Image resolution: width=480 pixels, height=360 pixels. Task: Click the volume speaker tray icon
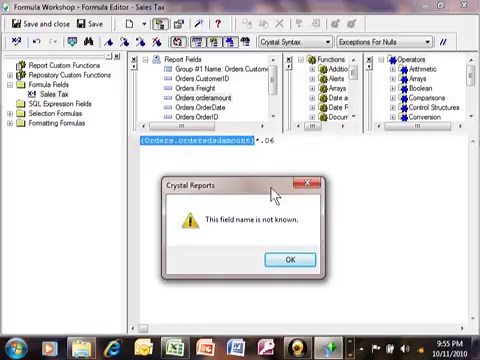(405, 349)
